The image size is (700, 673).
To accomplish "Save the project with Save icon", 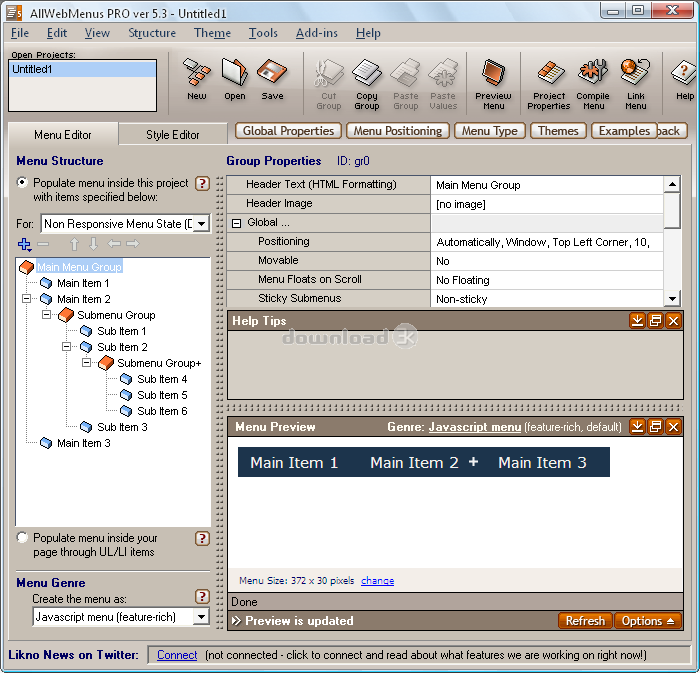I will pyautogui.click(x=272, y=79).
